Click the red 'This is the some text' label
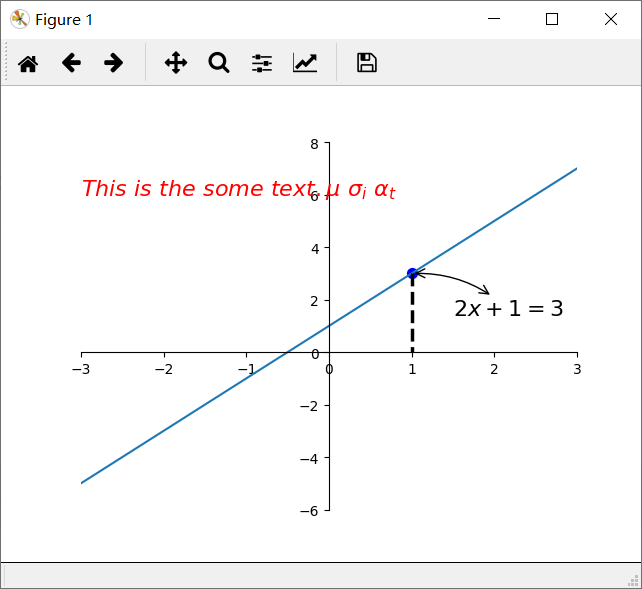 [239, 189]
